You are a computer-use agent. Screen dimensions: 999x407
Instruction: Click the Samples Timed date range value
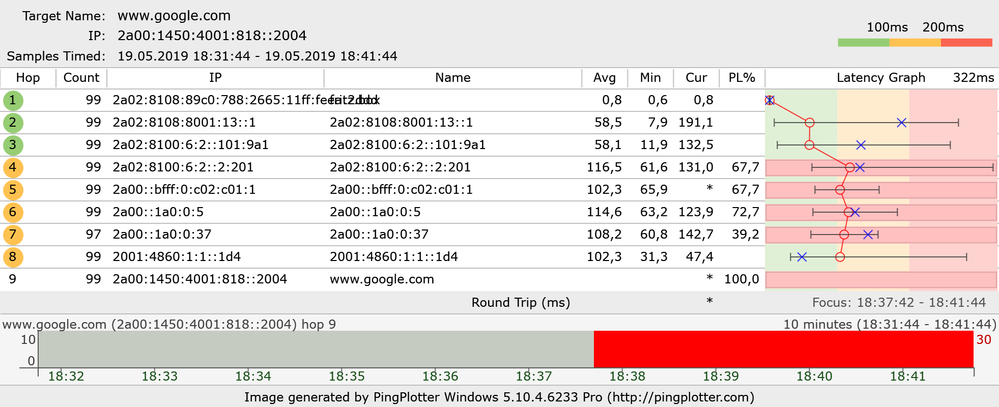pos(257,56)
